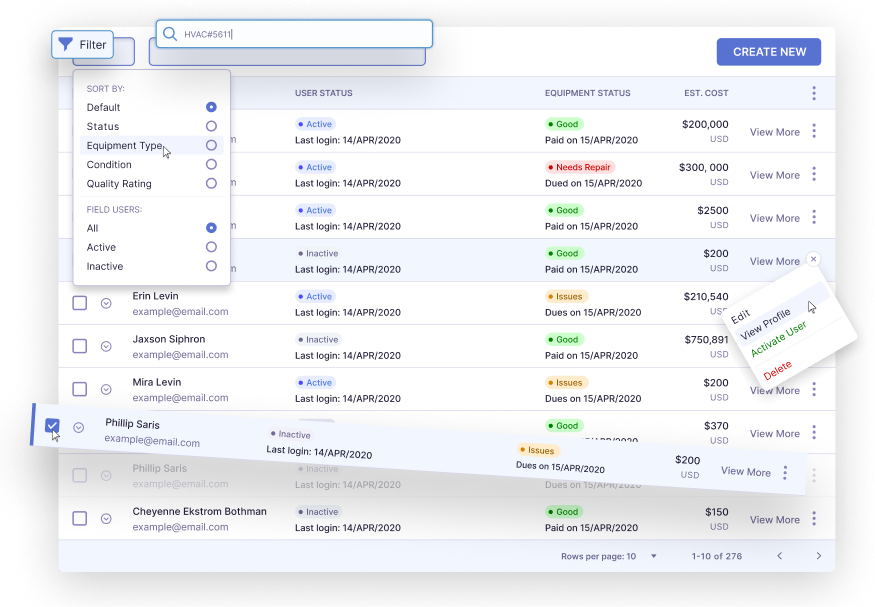Uncheck the selected Phillip Saris checkbox

tap(53, 425)
